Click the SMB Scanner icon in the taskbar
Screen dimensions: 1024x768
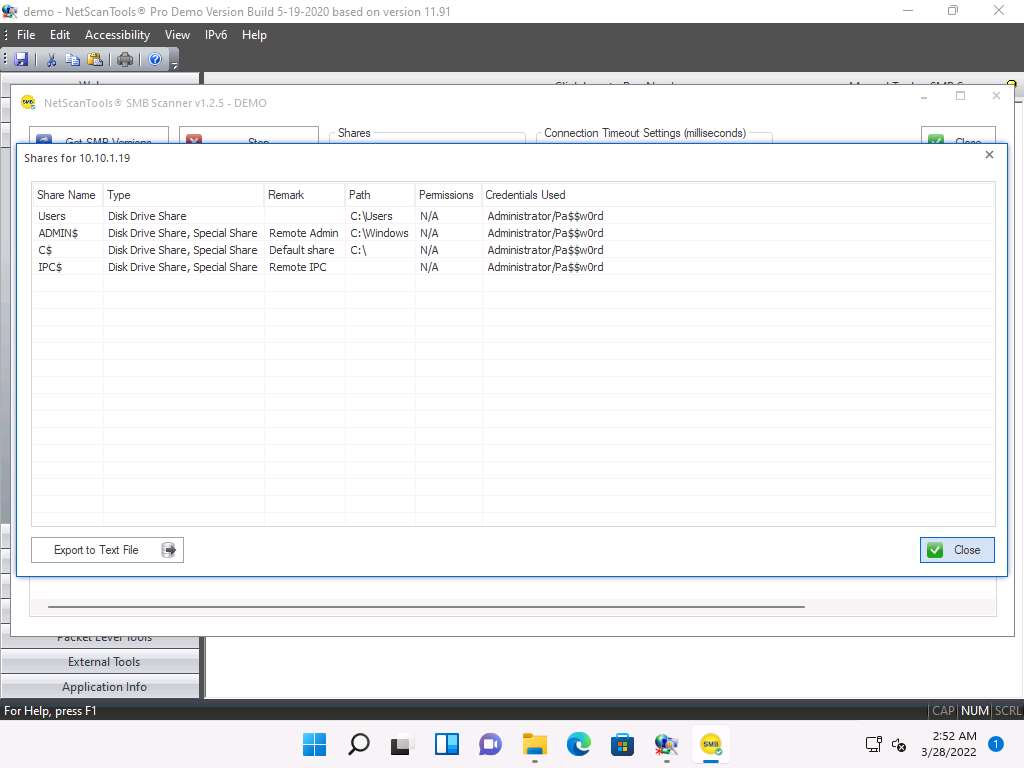pyautogui.click(x=710, y=744)
